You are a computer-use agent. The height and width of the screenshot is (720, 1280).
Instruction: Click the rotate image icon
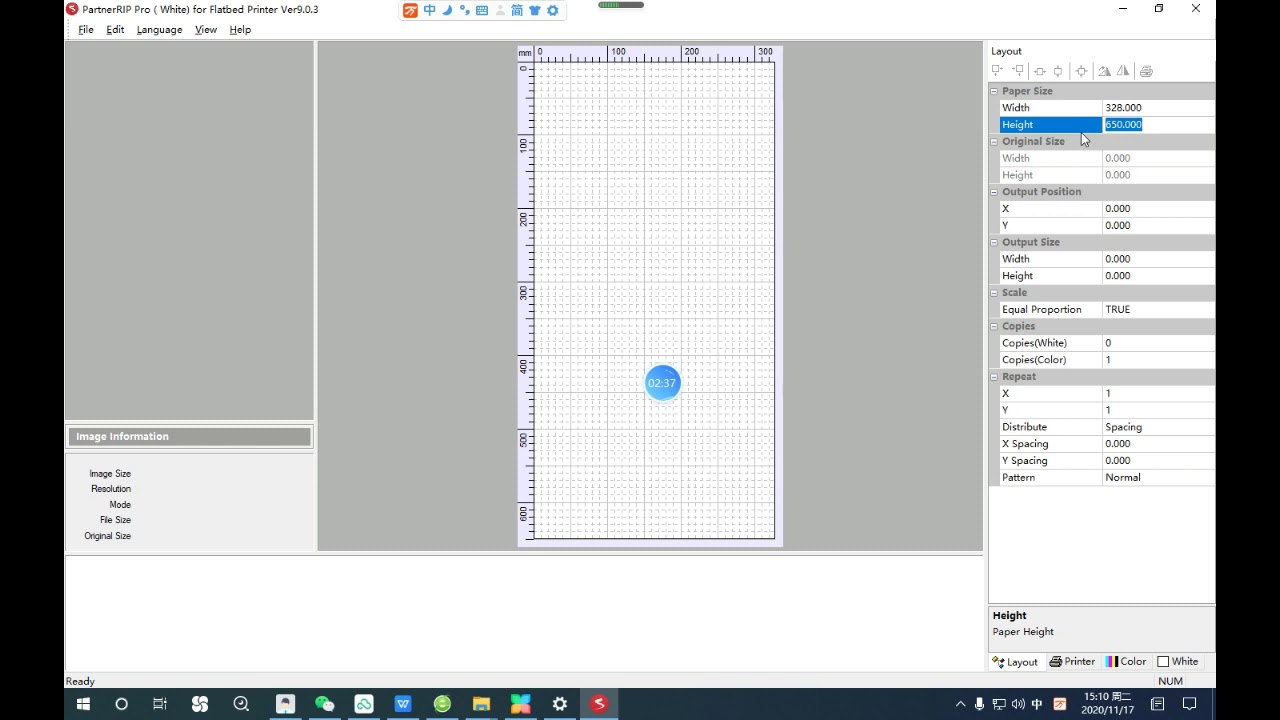point(1104,71)
